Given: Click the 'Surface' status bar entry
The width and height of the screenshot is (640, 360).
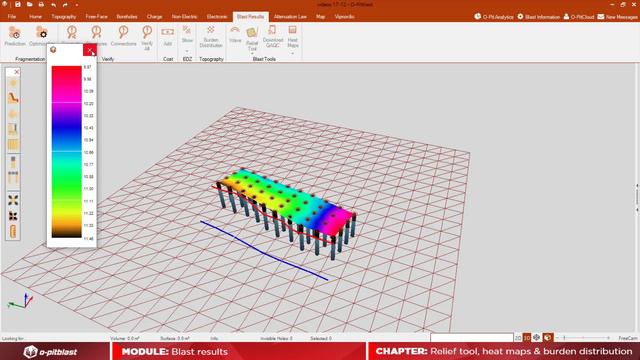Looking at the screenshot, I should click(175, 338).
